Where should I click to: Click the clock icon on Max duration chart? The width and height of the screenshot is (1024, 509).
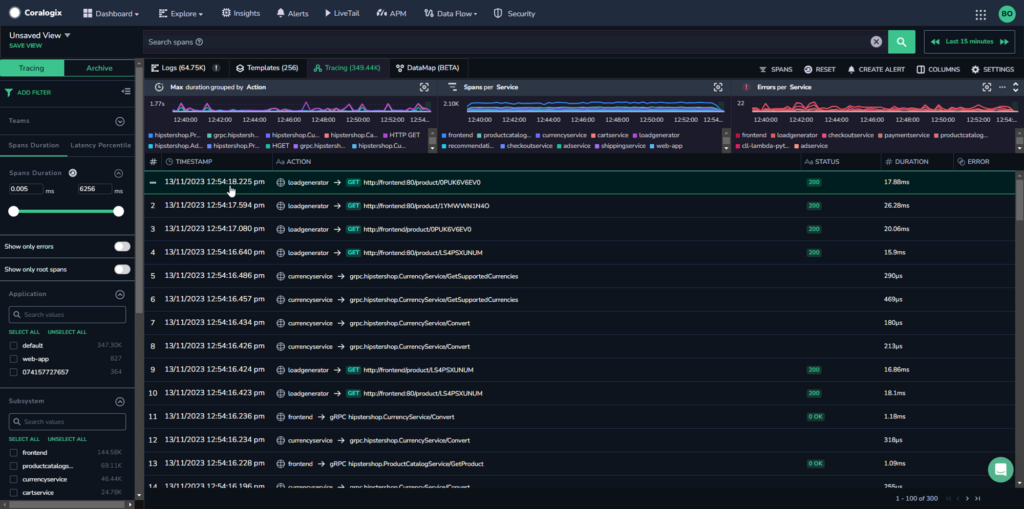click(159, 87)
